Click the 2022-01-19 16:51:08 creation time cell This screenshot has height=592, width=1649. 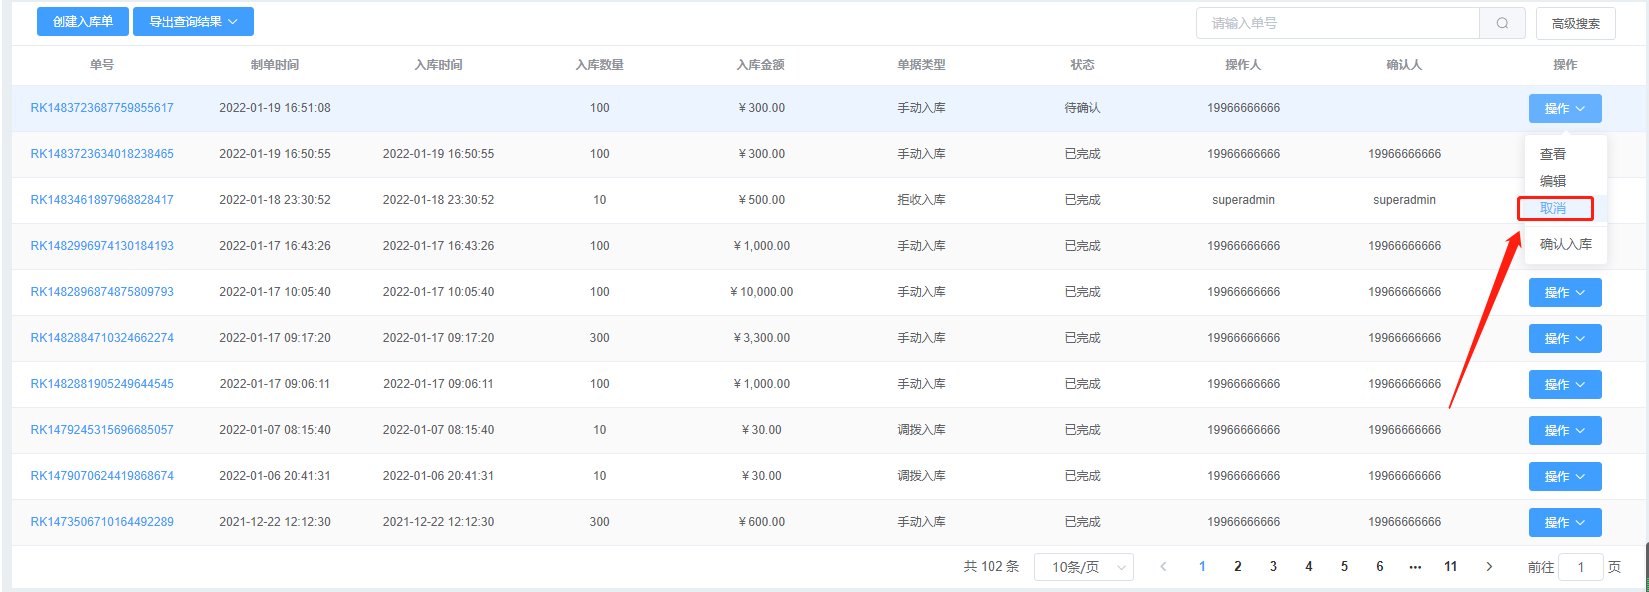click(x=275, y=108)
